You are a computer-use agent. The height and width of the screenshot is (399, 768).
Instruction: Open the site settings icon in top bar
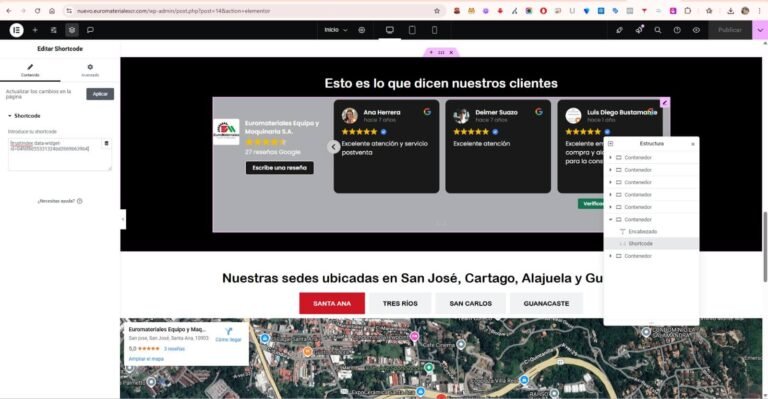tap(53, 30)
